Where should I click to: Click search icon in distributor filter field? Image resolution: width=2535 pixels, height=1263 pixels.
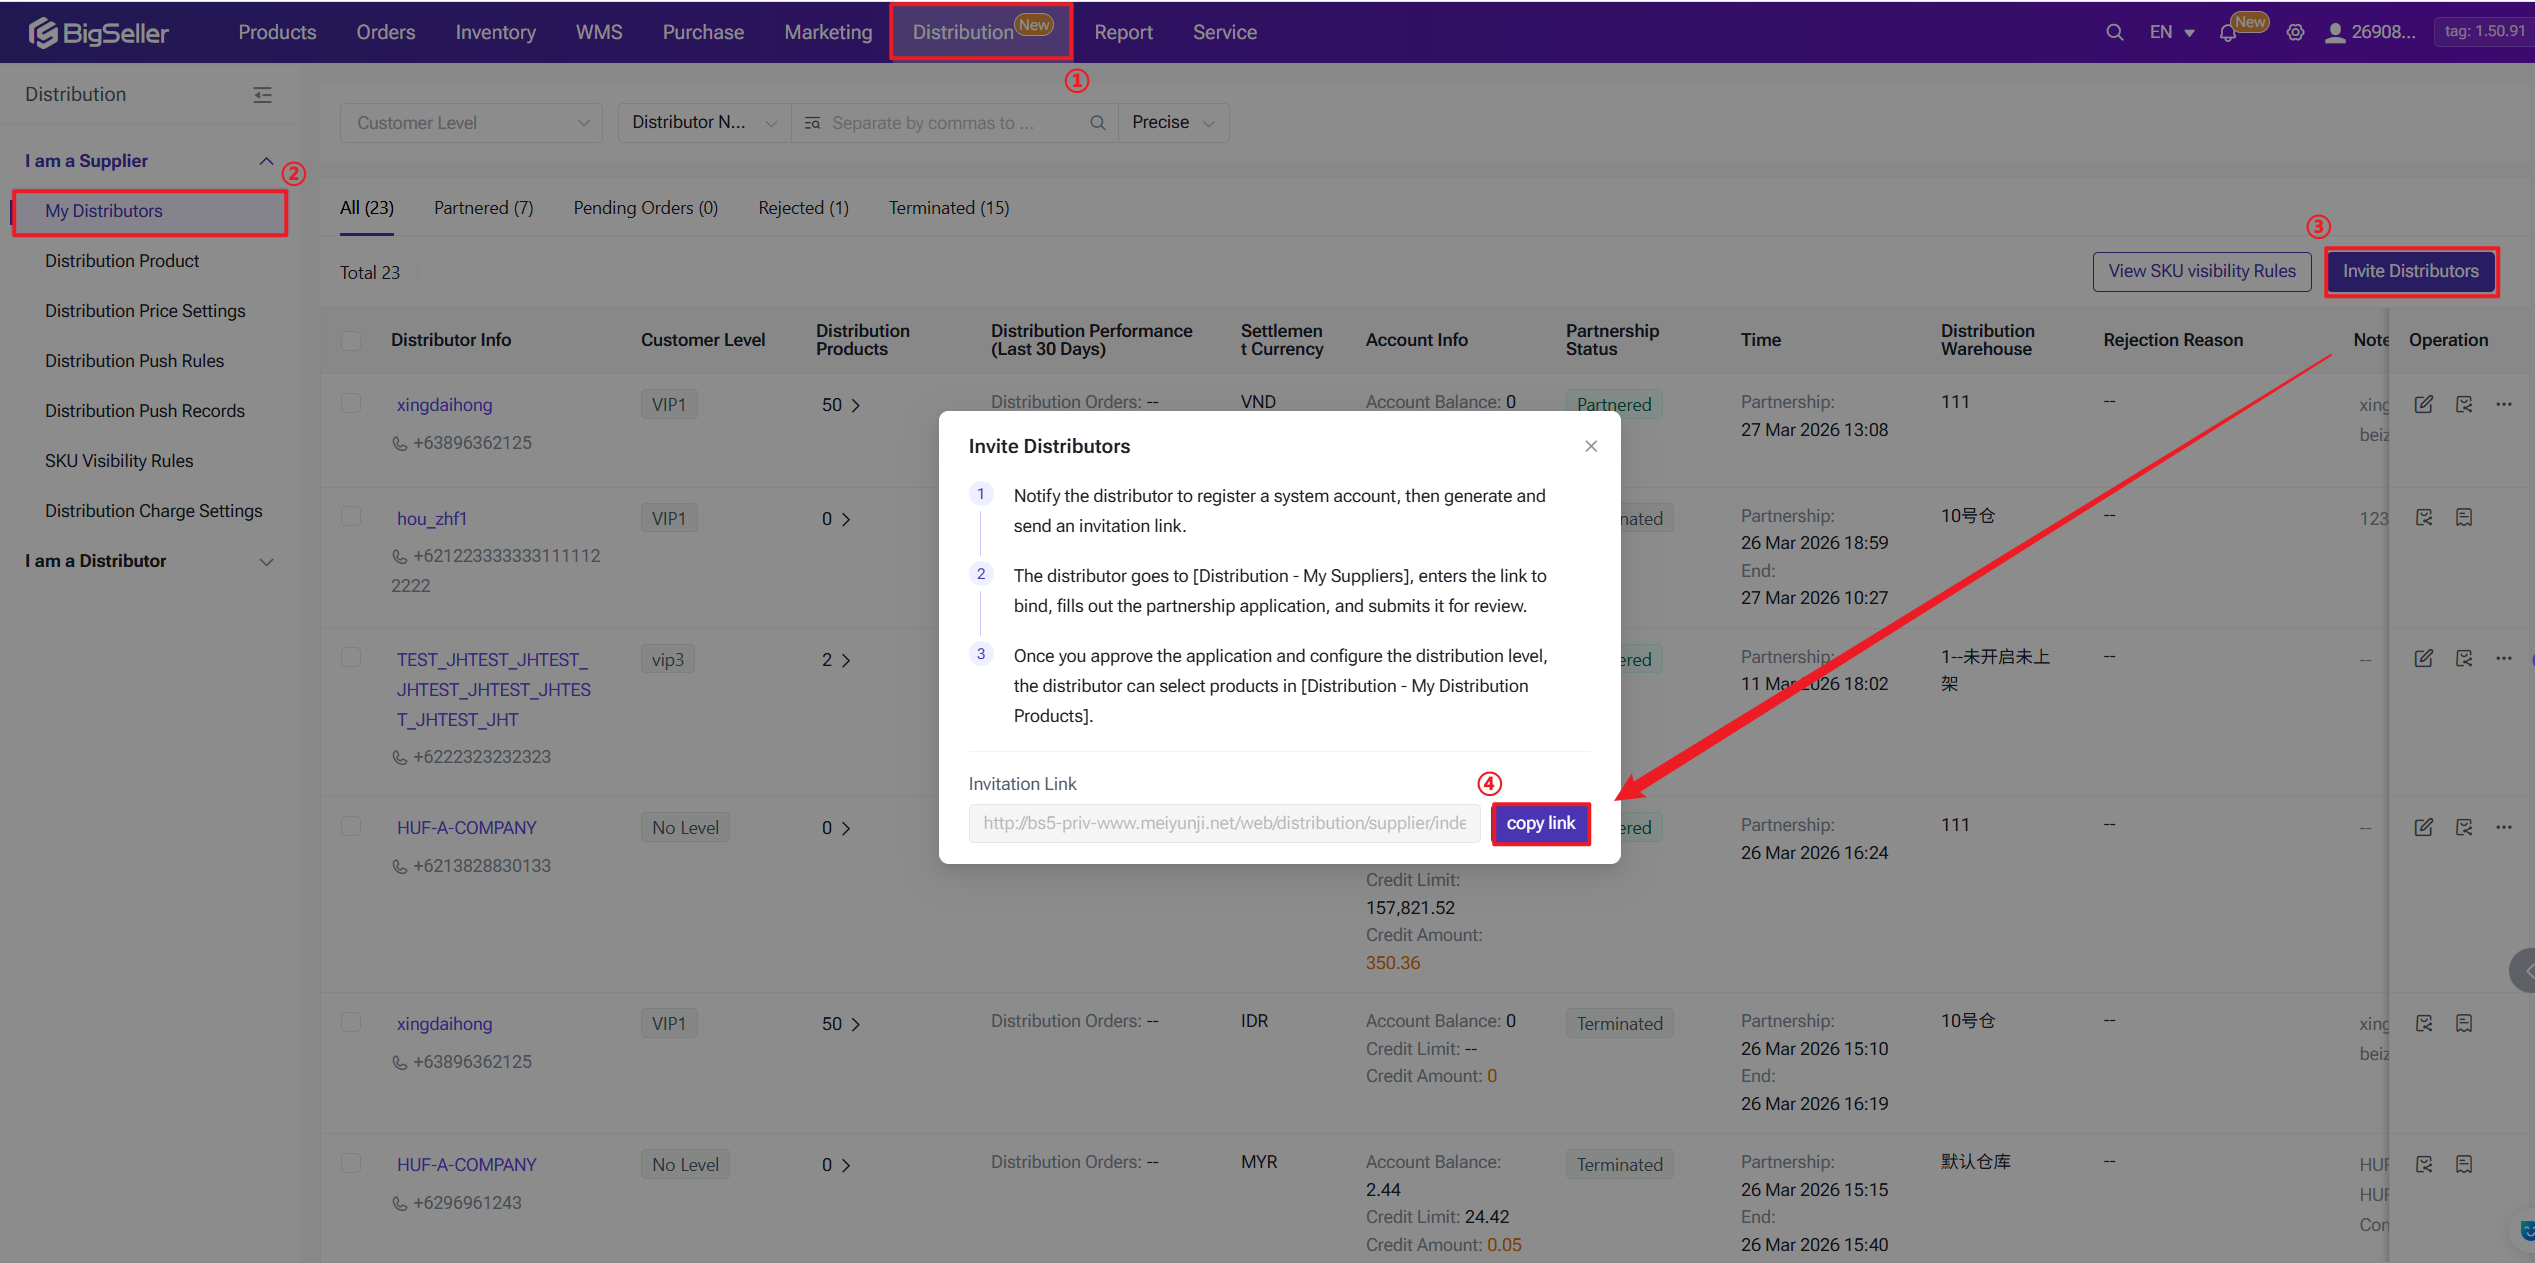point(1097,123)
